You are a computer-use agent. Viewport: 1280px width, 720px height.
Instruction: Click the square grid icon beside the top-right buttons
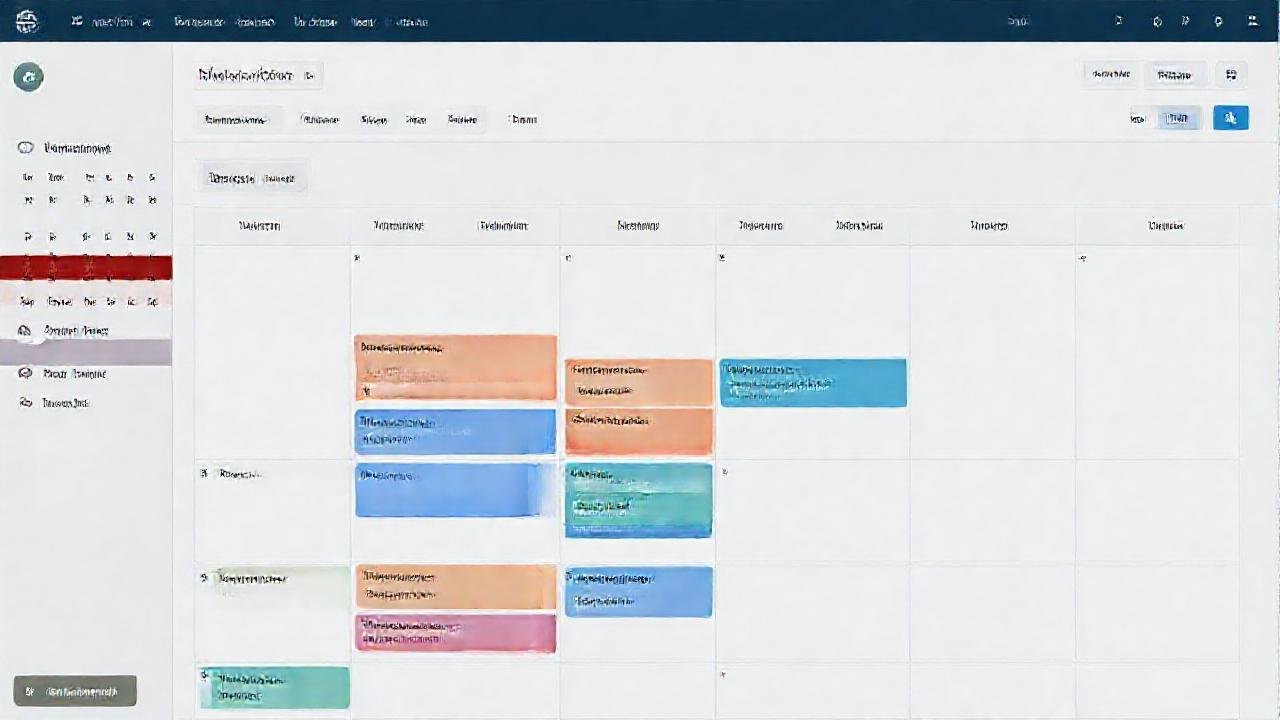(1231, 74)
